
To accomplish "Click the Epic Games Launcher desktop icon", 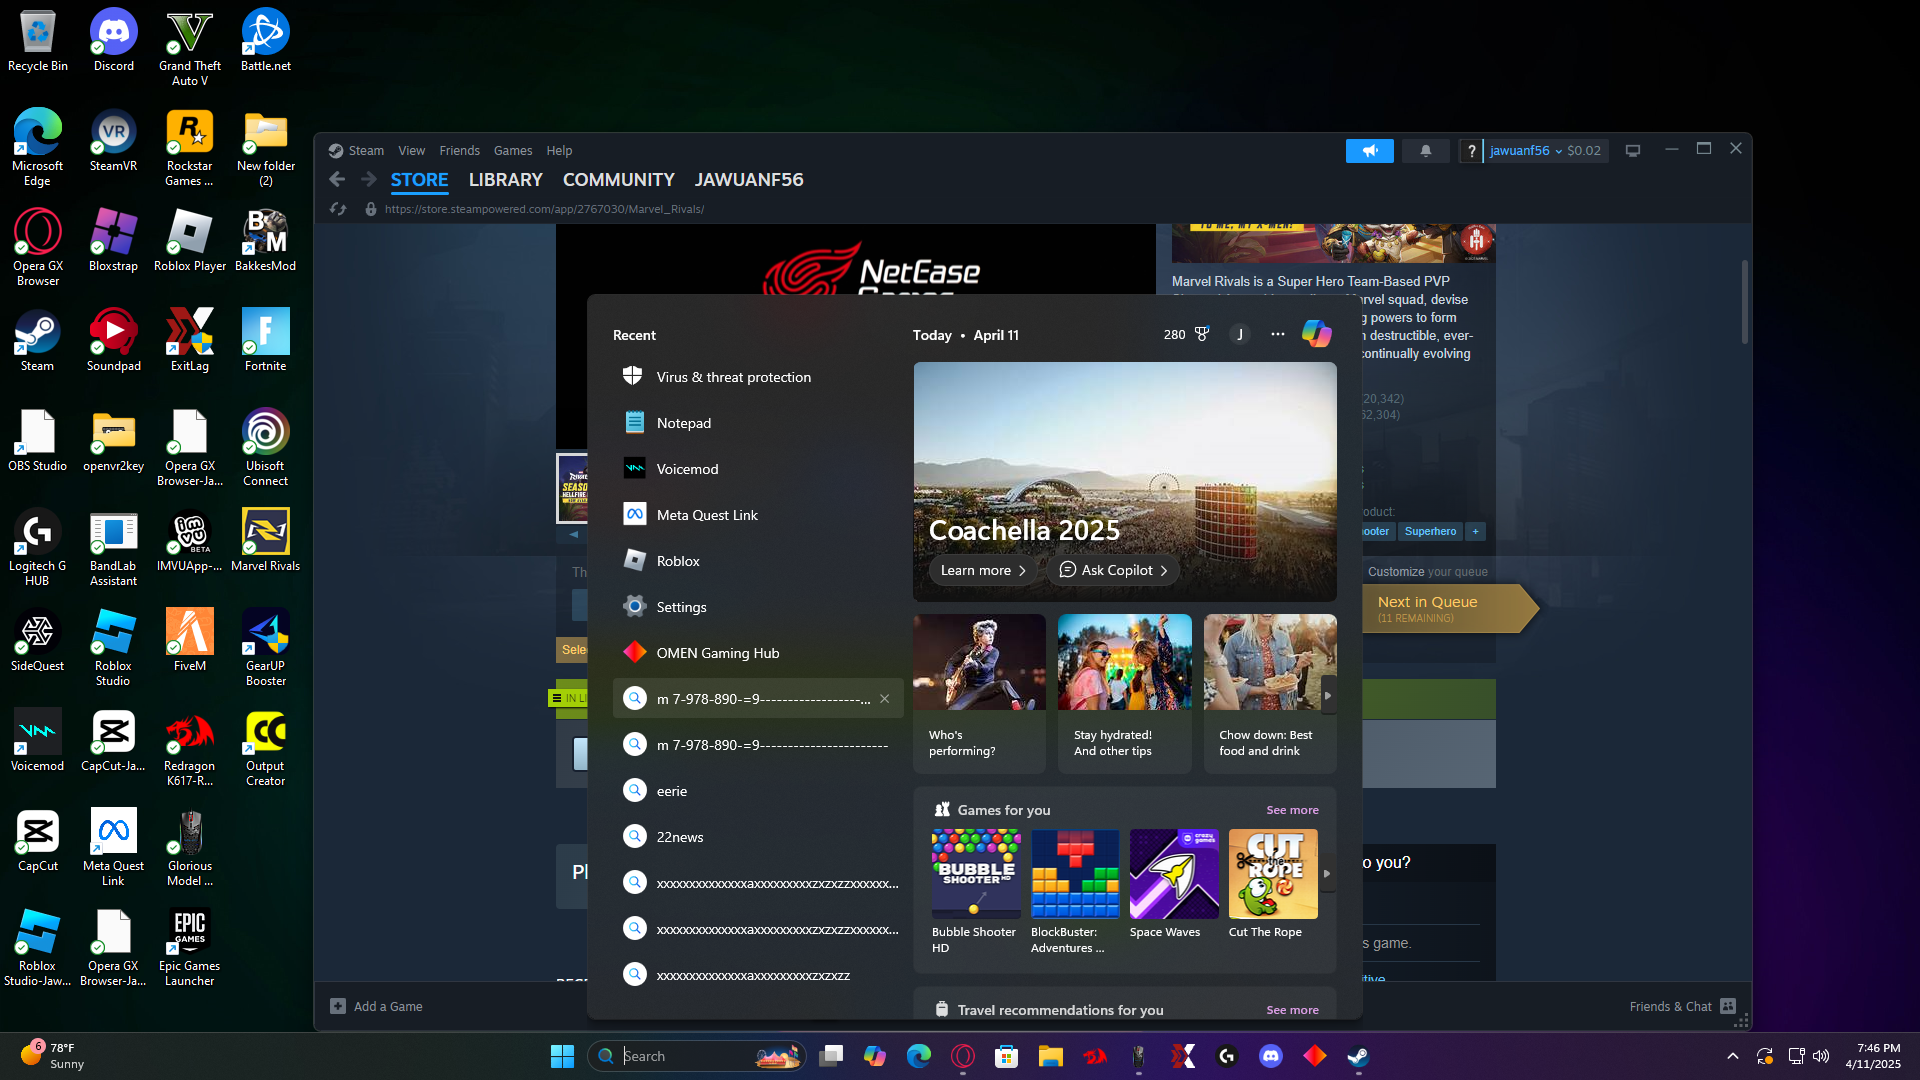I will [190, 947].
